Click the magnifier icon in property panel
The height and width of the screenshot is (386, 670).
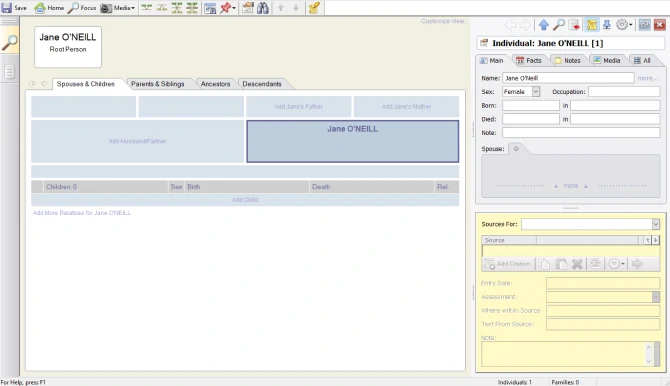(x=558, y=25)
